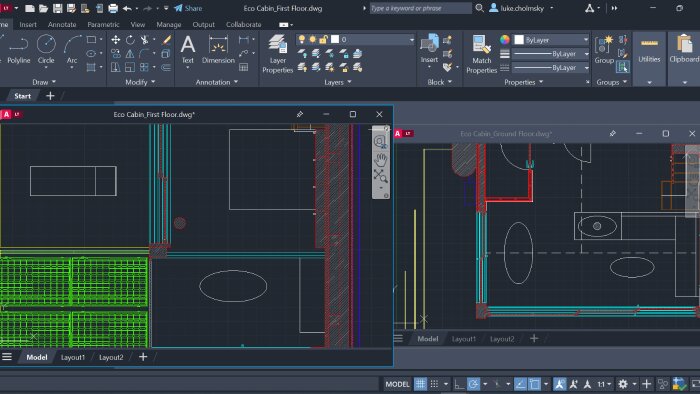The width and height of the screenshot is (700, 394).
Task: Select the Trim scissors tool
Action: (x=144, y=40)
